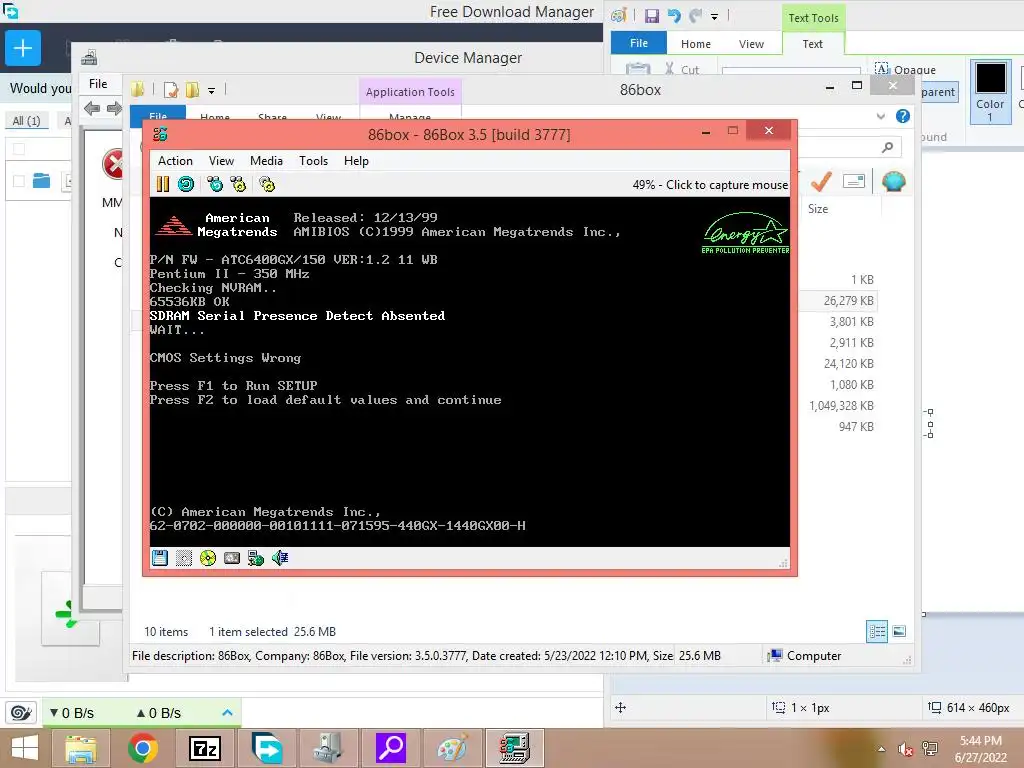Click the network status icon in 86Box
This screenshot has height=768, width=1024.
[256, 558]
